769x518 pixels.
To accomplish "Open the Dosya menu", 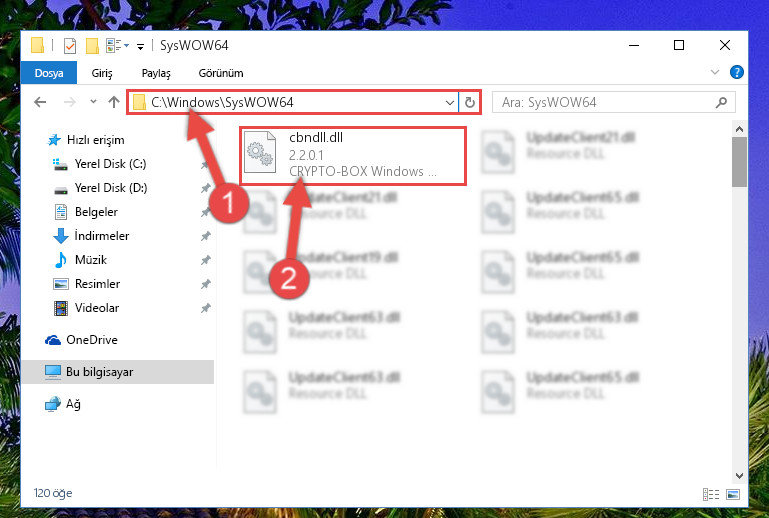I will point(49,73).
